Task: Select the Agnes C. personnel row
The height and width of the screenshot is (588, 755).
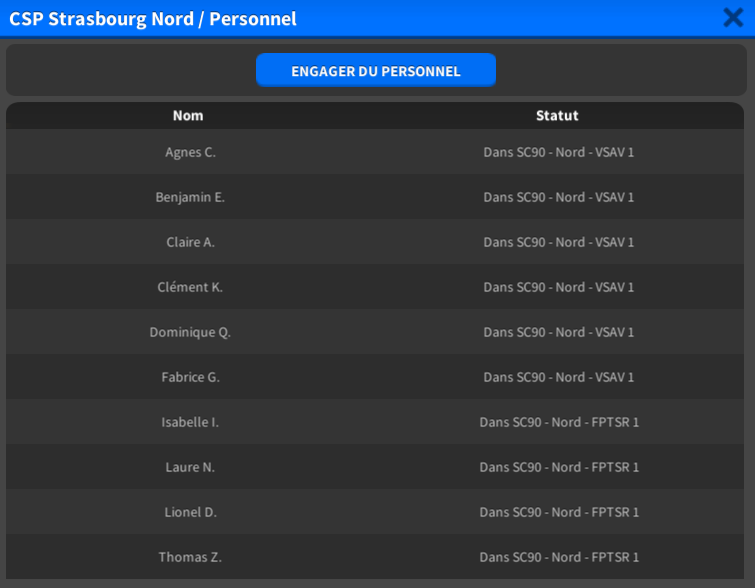Action: (190, 152)
